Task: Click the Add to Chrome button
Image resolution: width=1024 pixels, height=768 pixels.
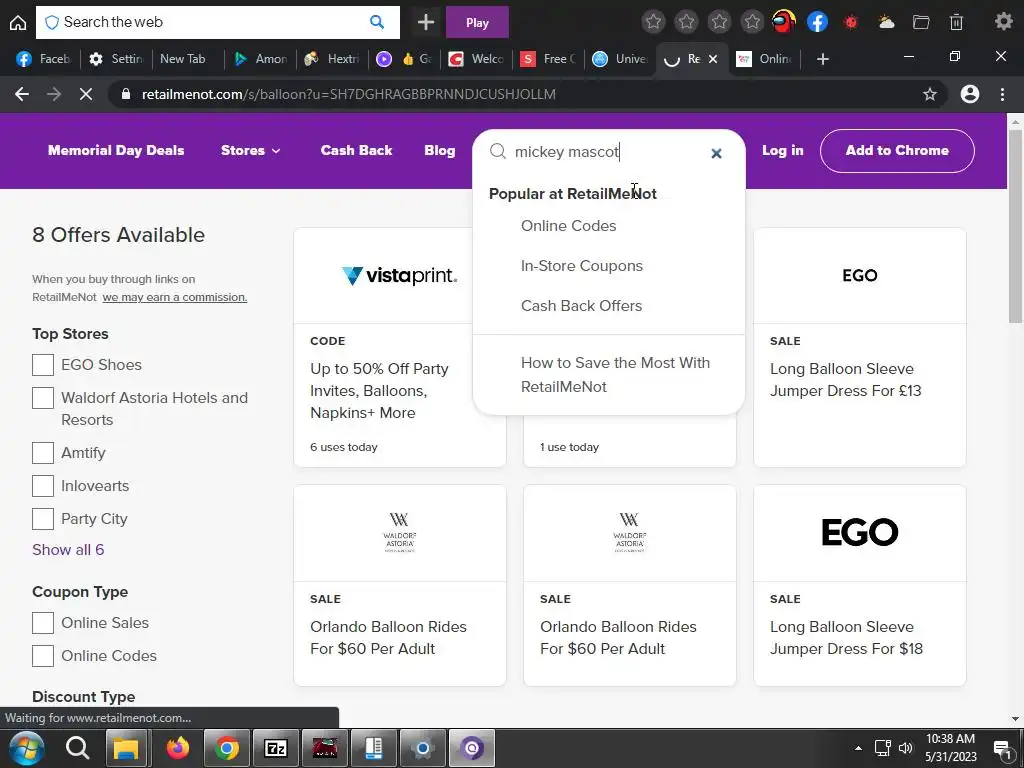Action: tap(897, 150)
